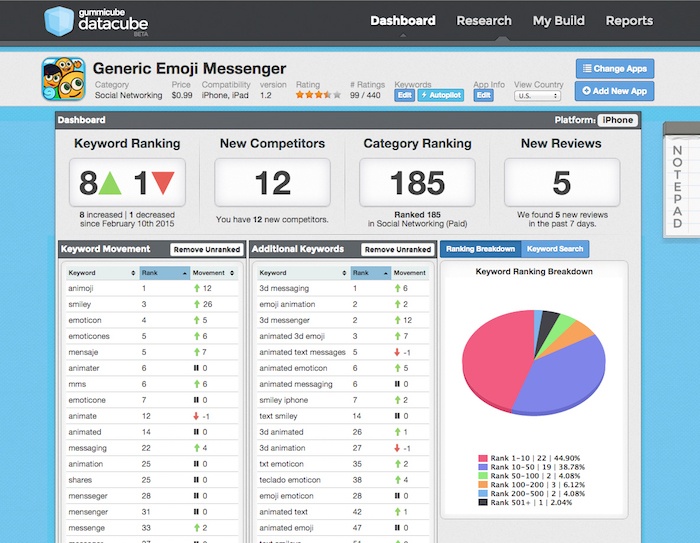Click the New Reviews 5 box

click(x=562, y=183)
